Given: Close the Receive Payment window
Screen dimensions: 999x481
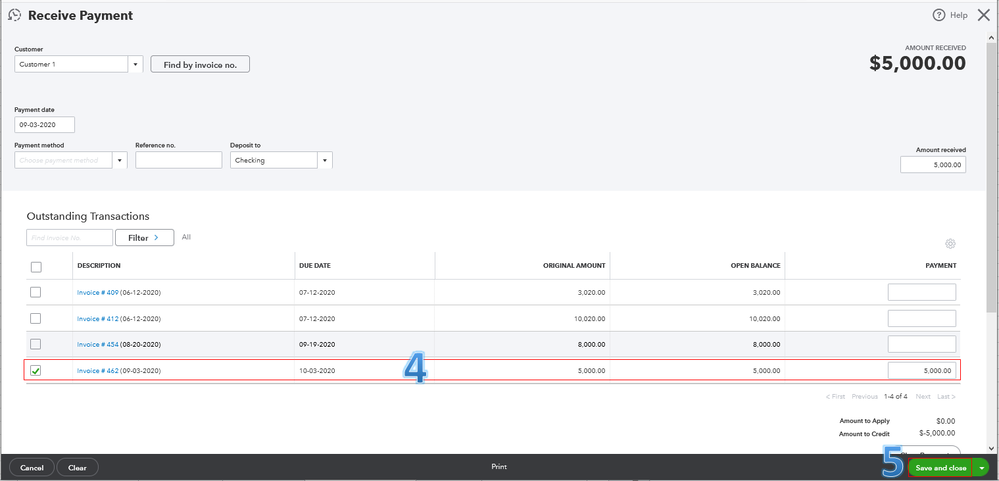Looking at the screenshot, I should (x=984, y=15).
